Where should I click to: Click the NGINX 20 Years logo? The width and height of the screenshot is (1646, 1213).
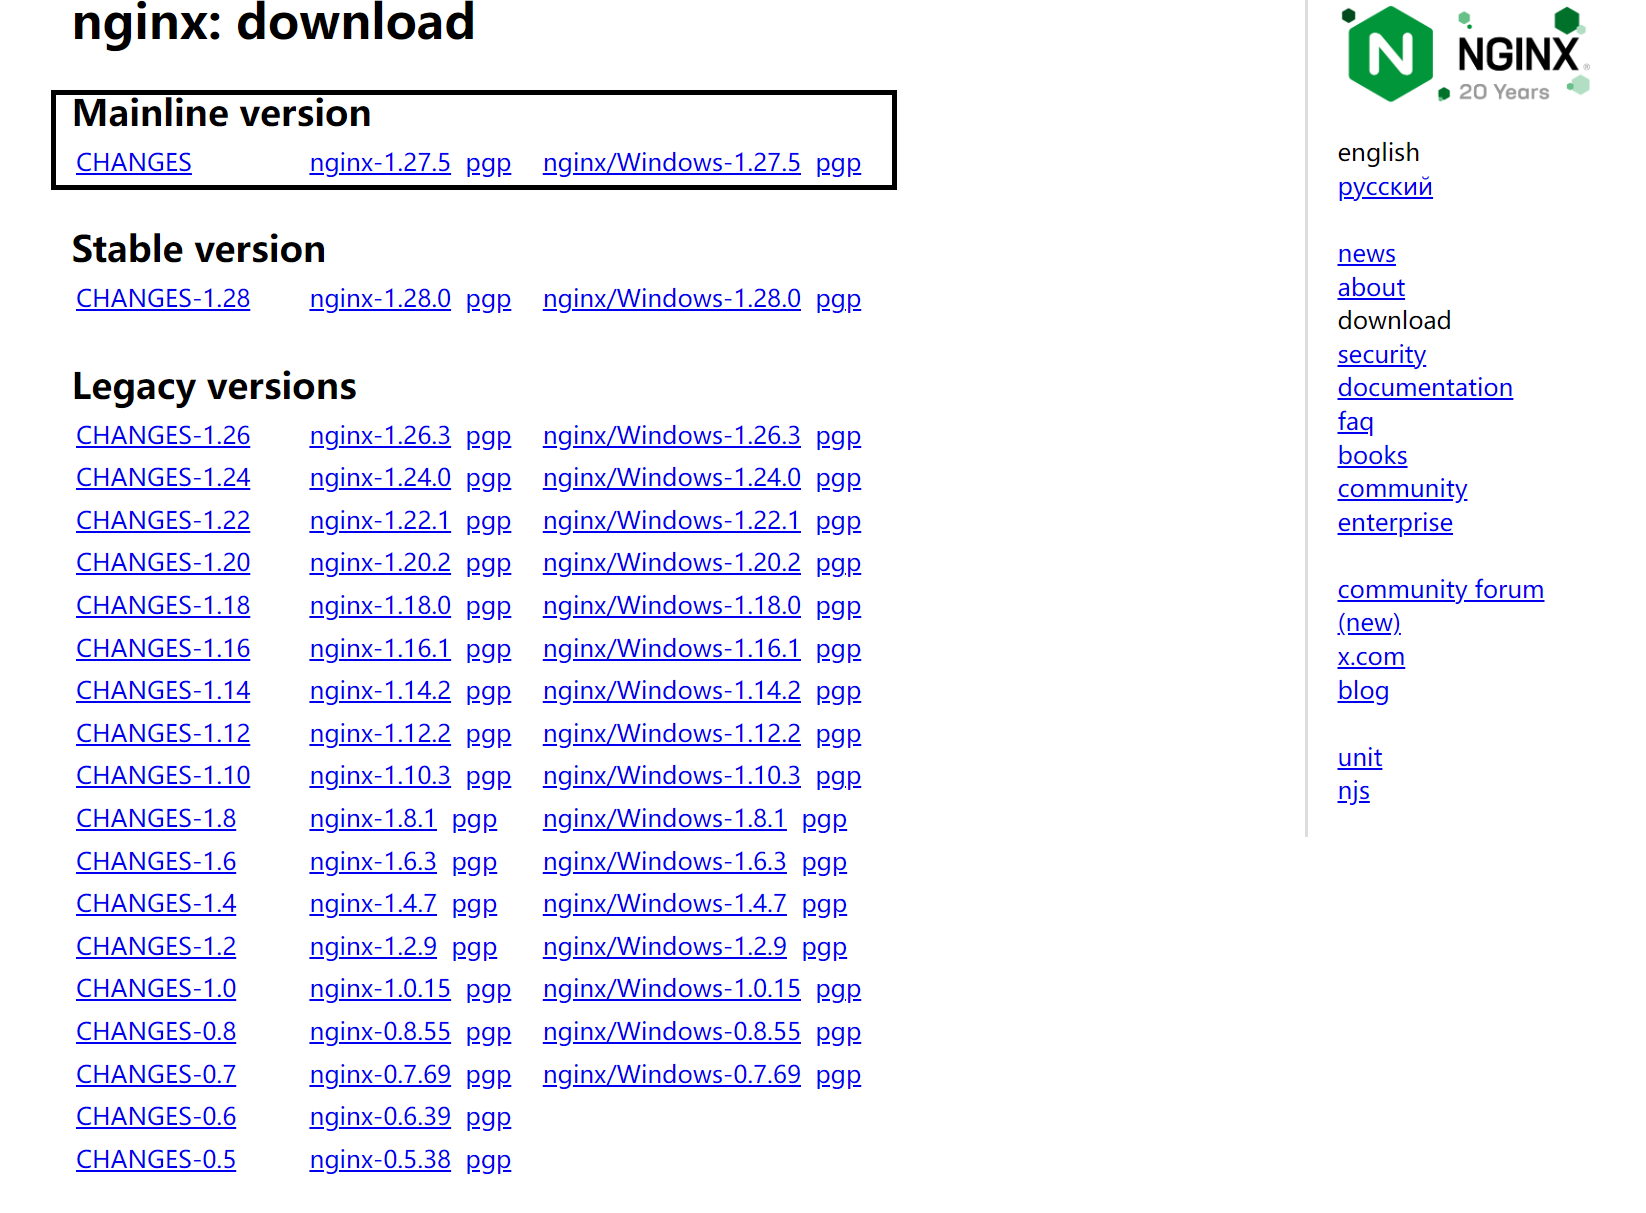coord(1468,54)
